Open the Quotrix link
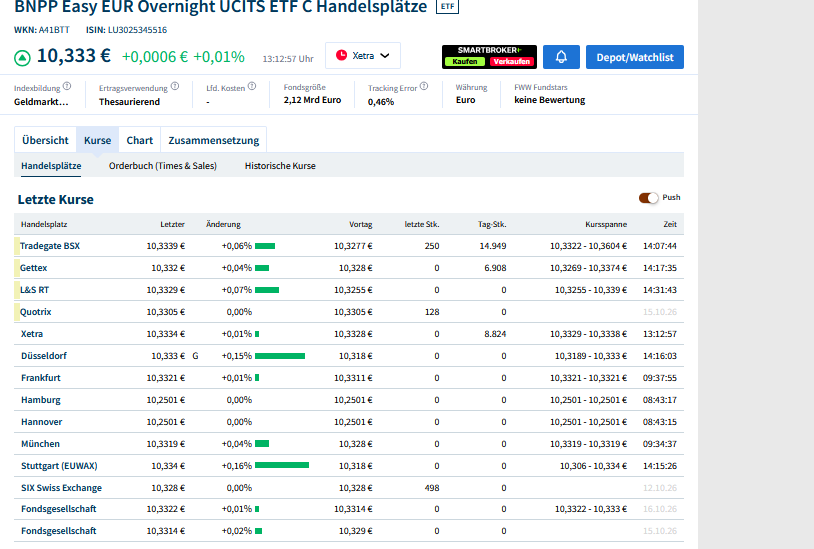 35,312
